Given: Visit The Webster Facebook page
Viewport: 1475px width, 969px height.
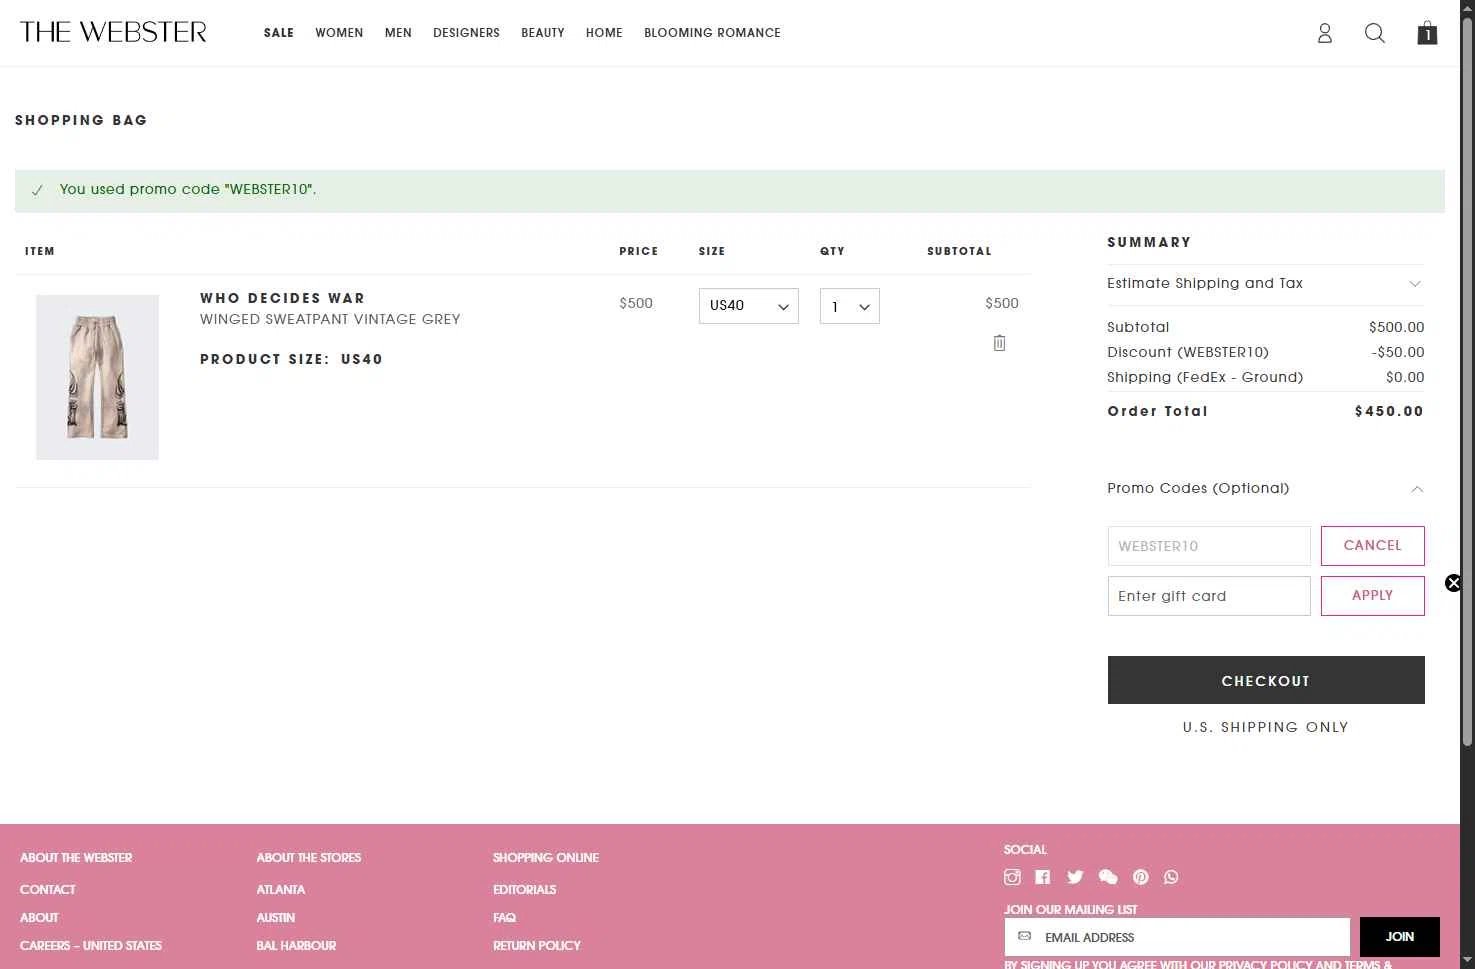Looking at the screenshot, I should pyautogui.click(x=1043, y=877).
